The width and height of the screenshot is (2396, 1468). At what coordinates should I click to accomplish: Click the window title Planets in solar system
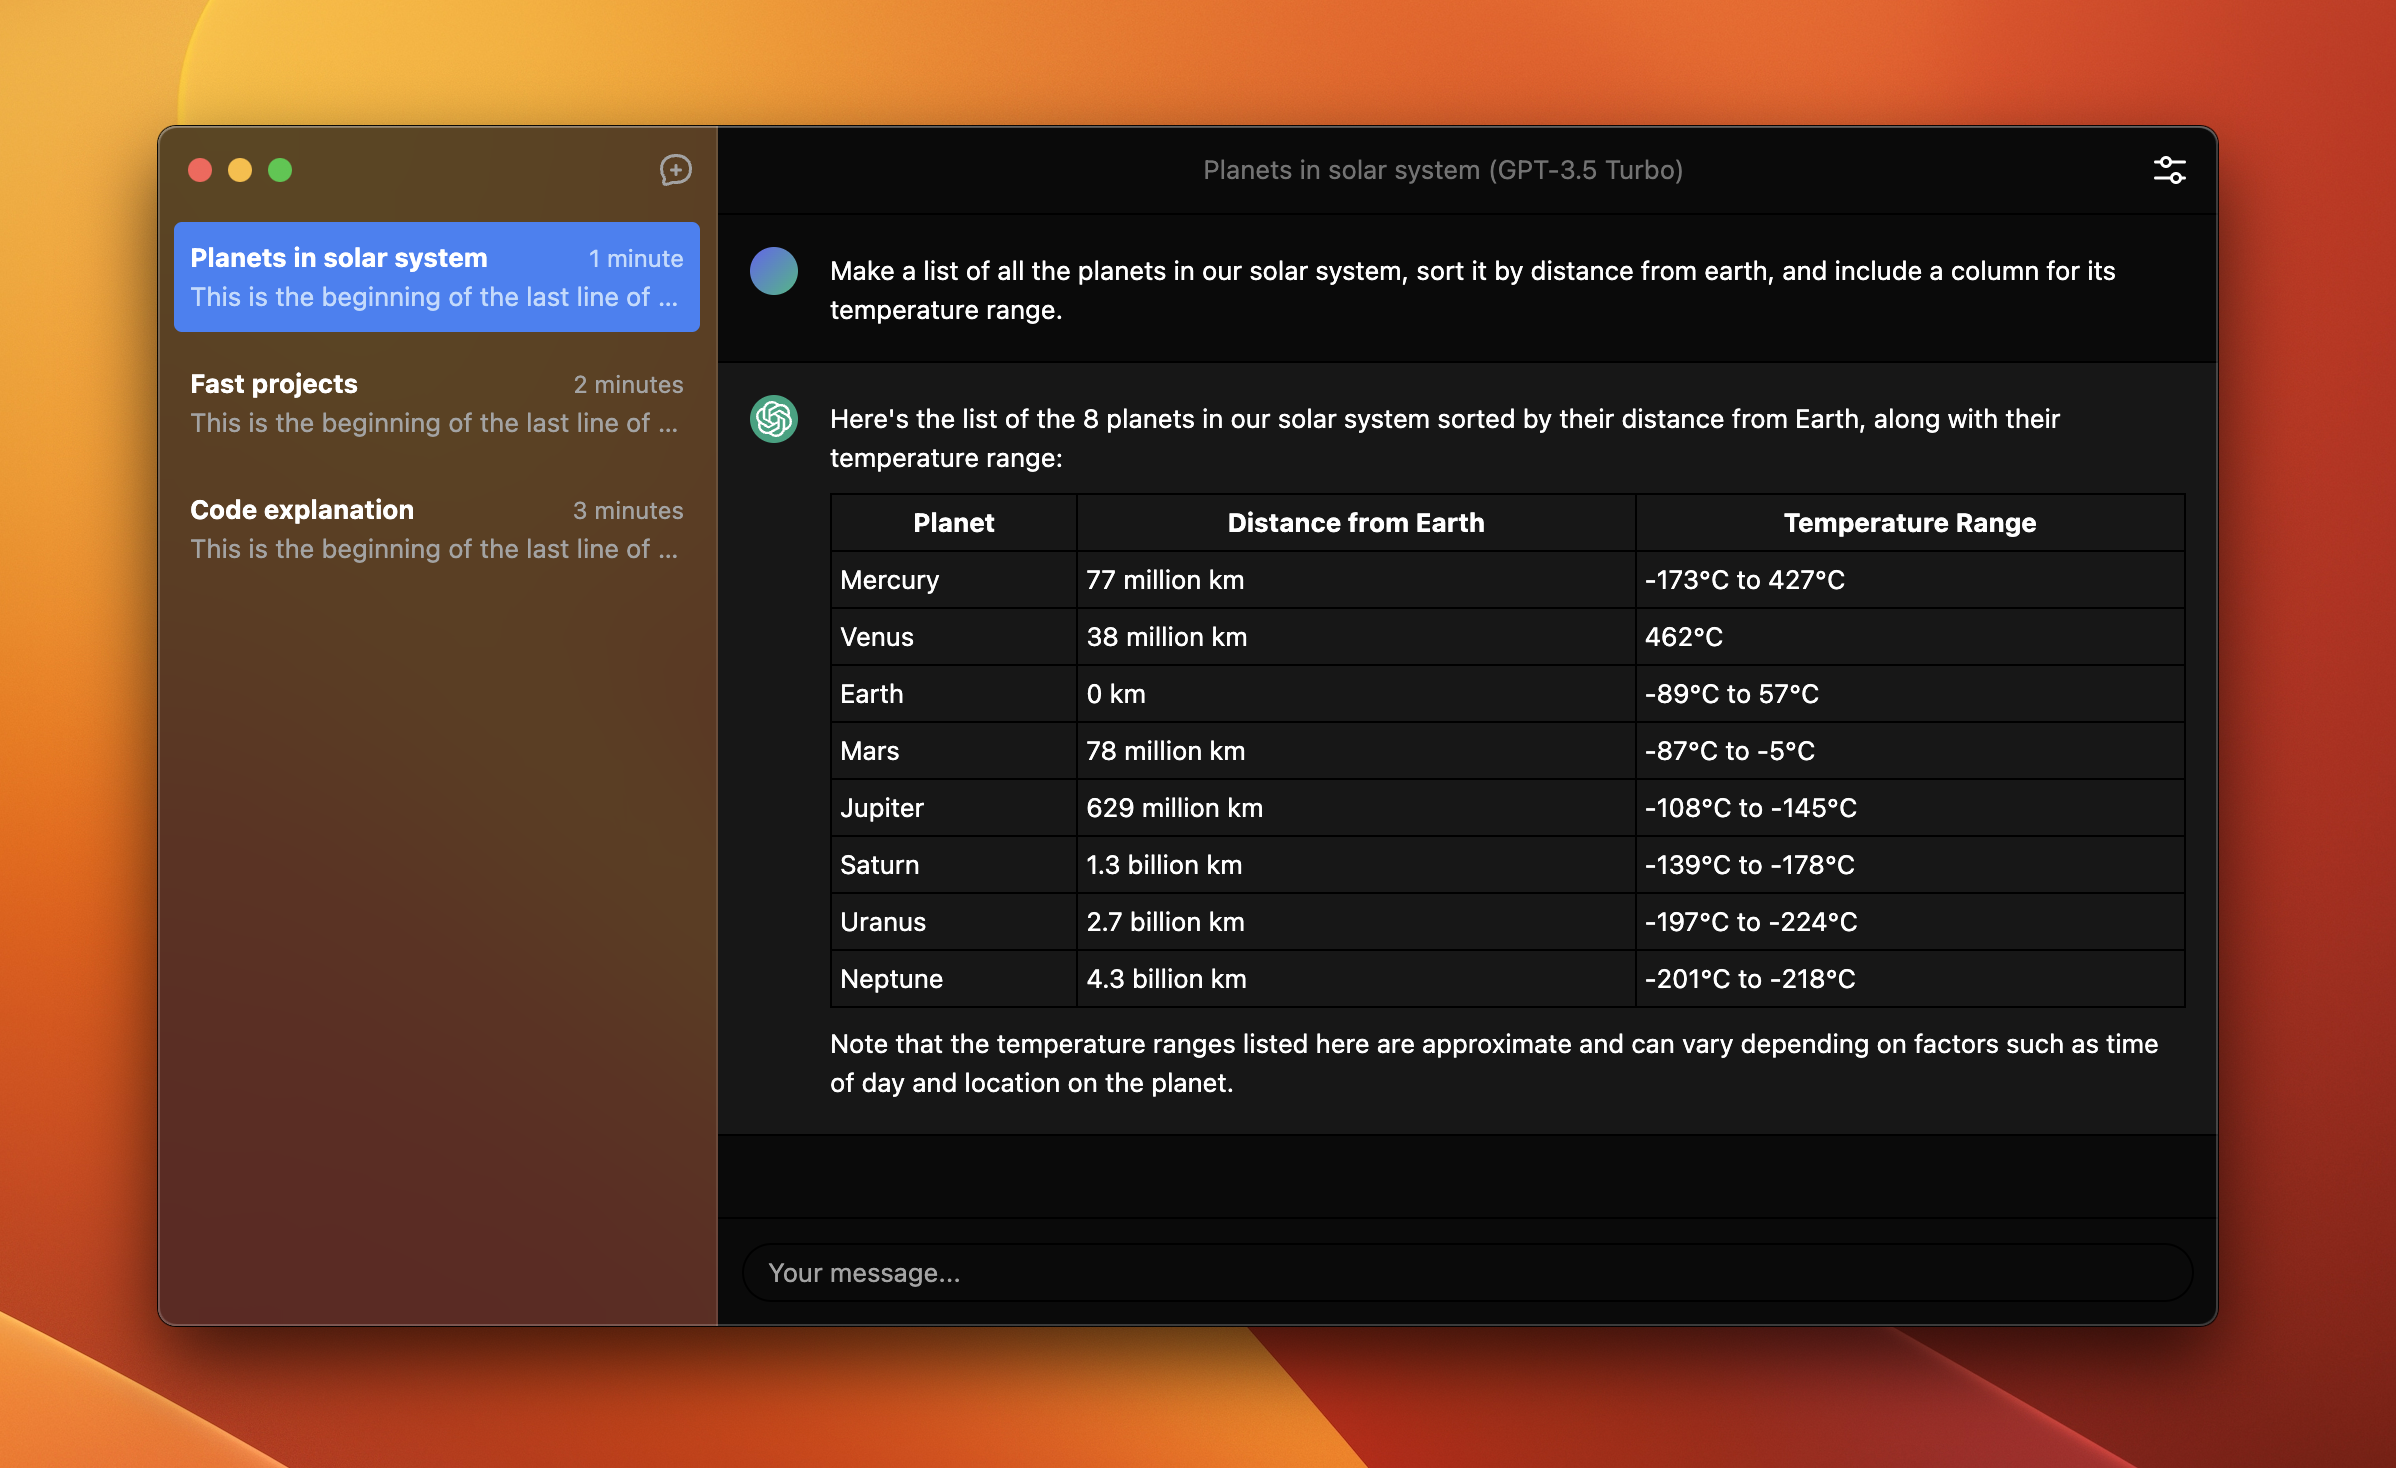(x=1442, y=170)
